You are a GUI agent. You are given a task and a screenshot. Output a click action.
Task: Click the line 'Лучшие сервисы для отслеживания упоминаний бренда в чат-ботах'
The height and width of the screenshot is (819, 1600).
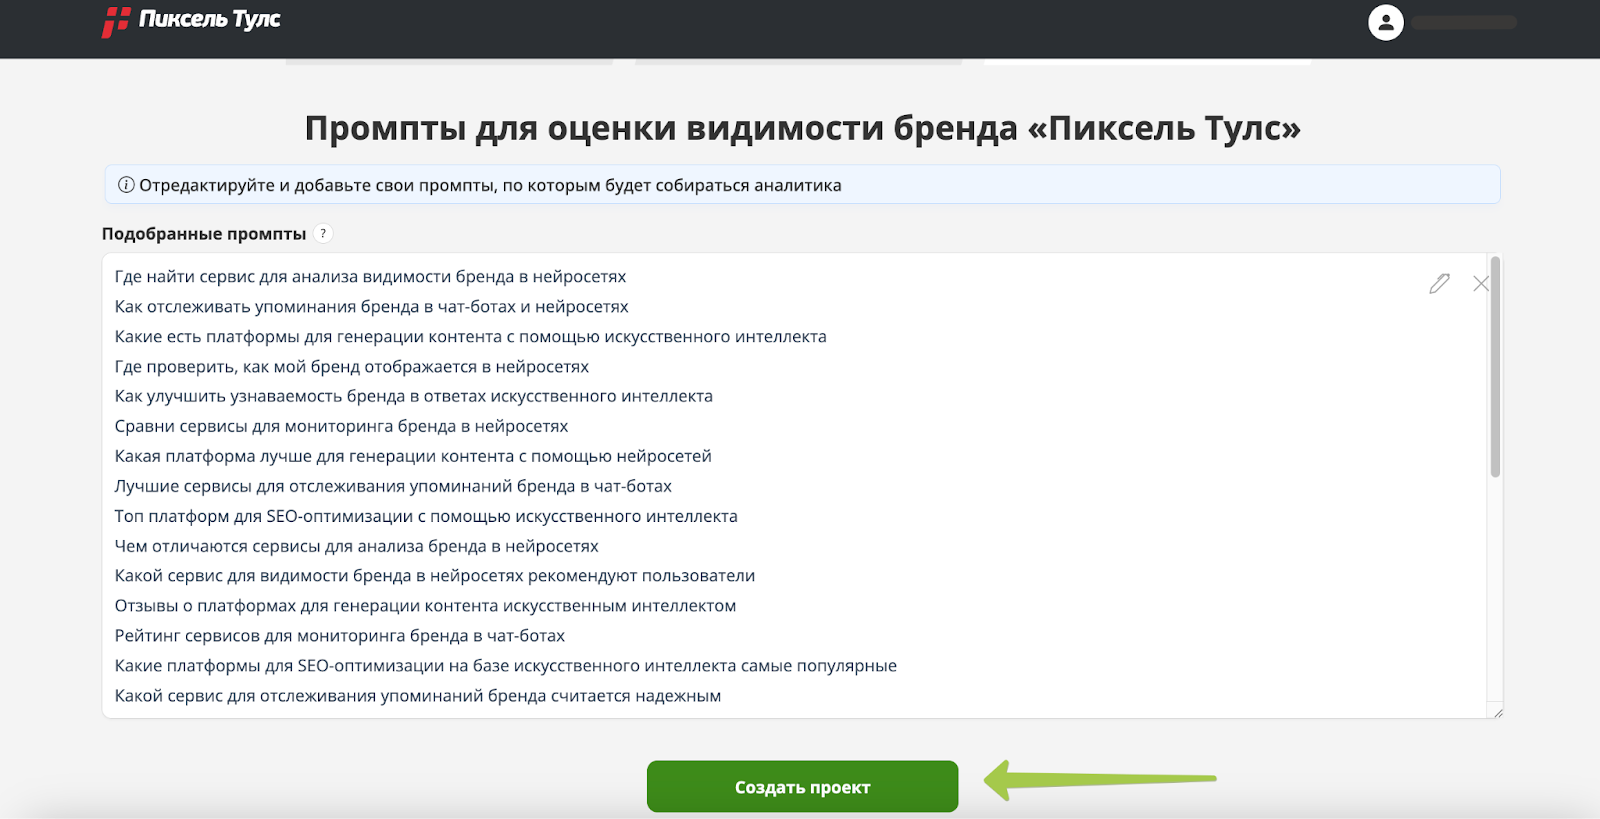(393, 487)
